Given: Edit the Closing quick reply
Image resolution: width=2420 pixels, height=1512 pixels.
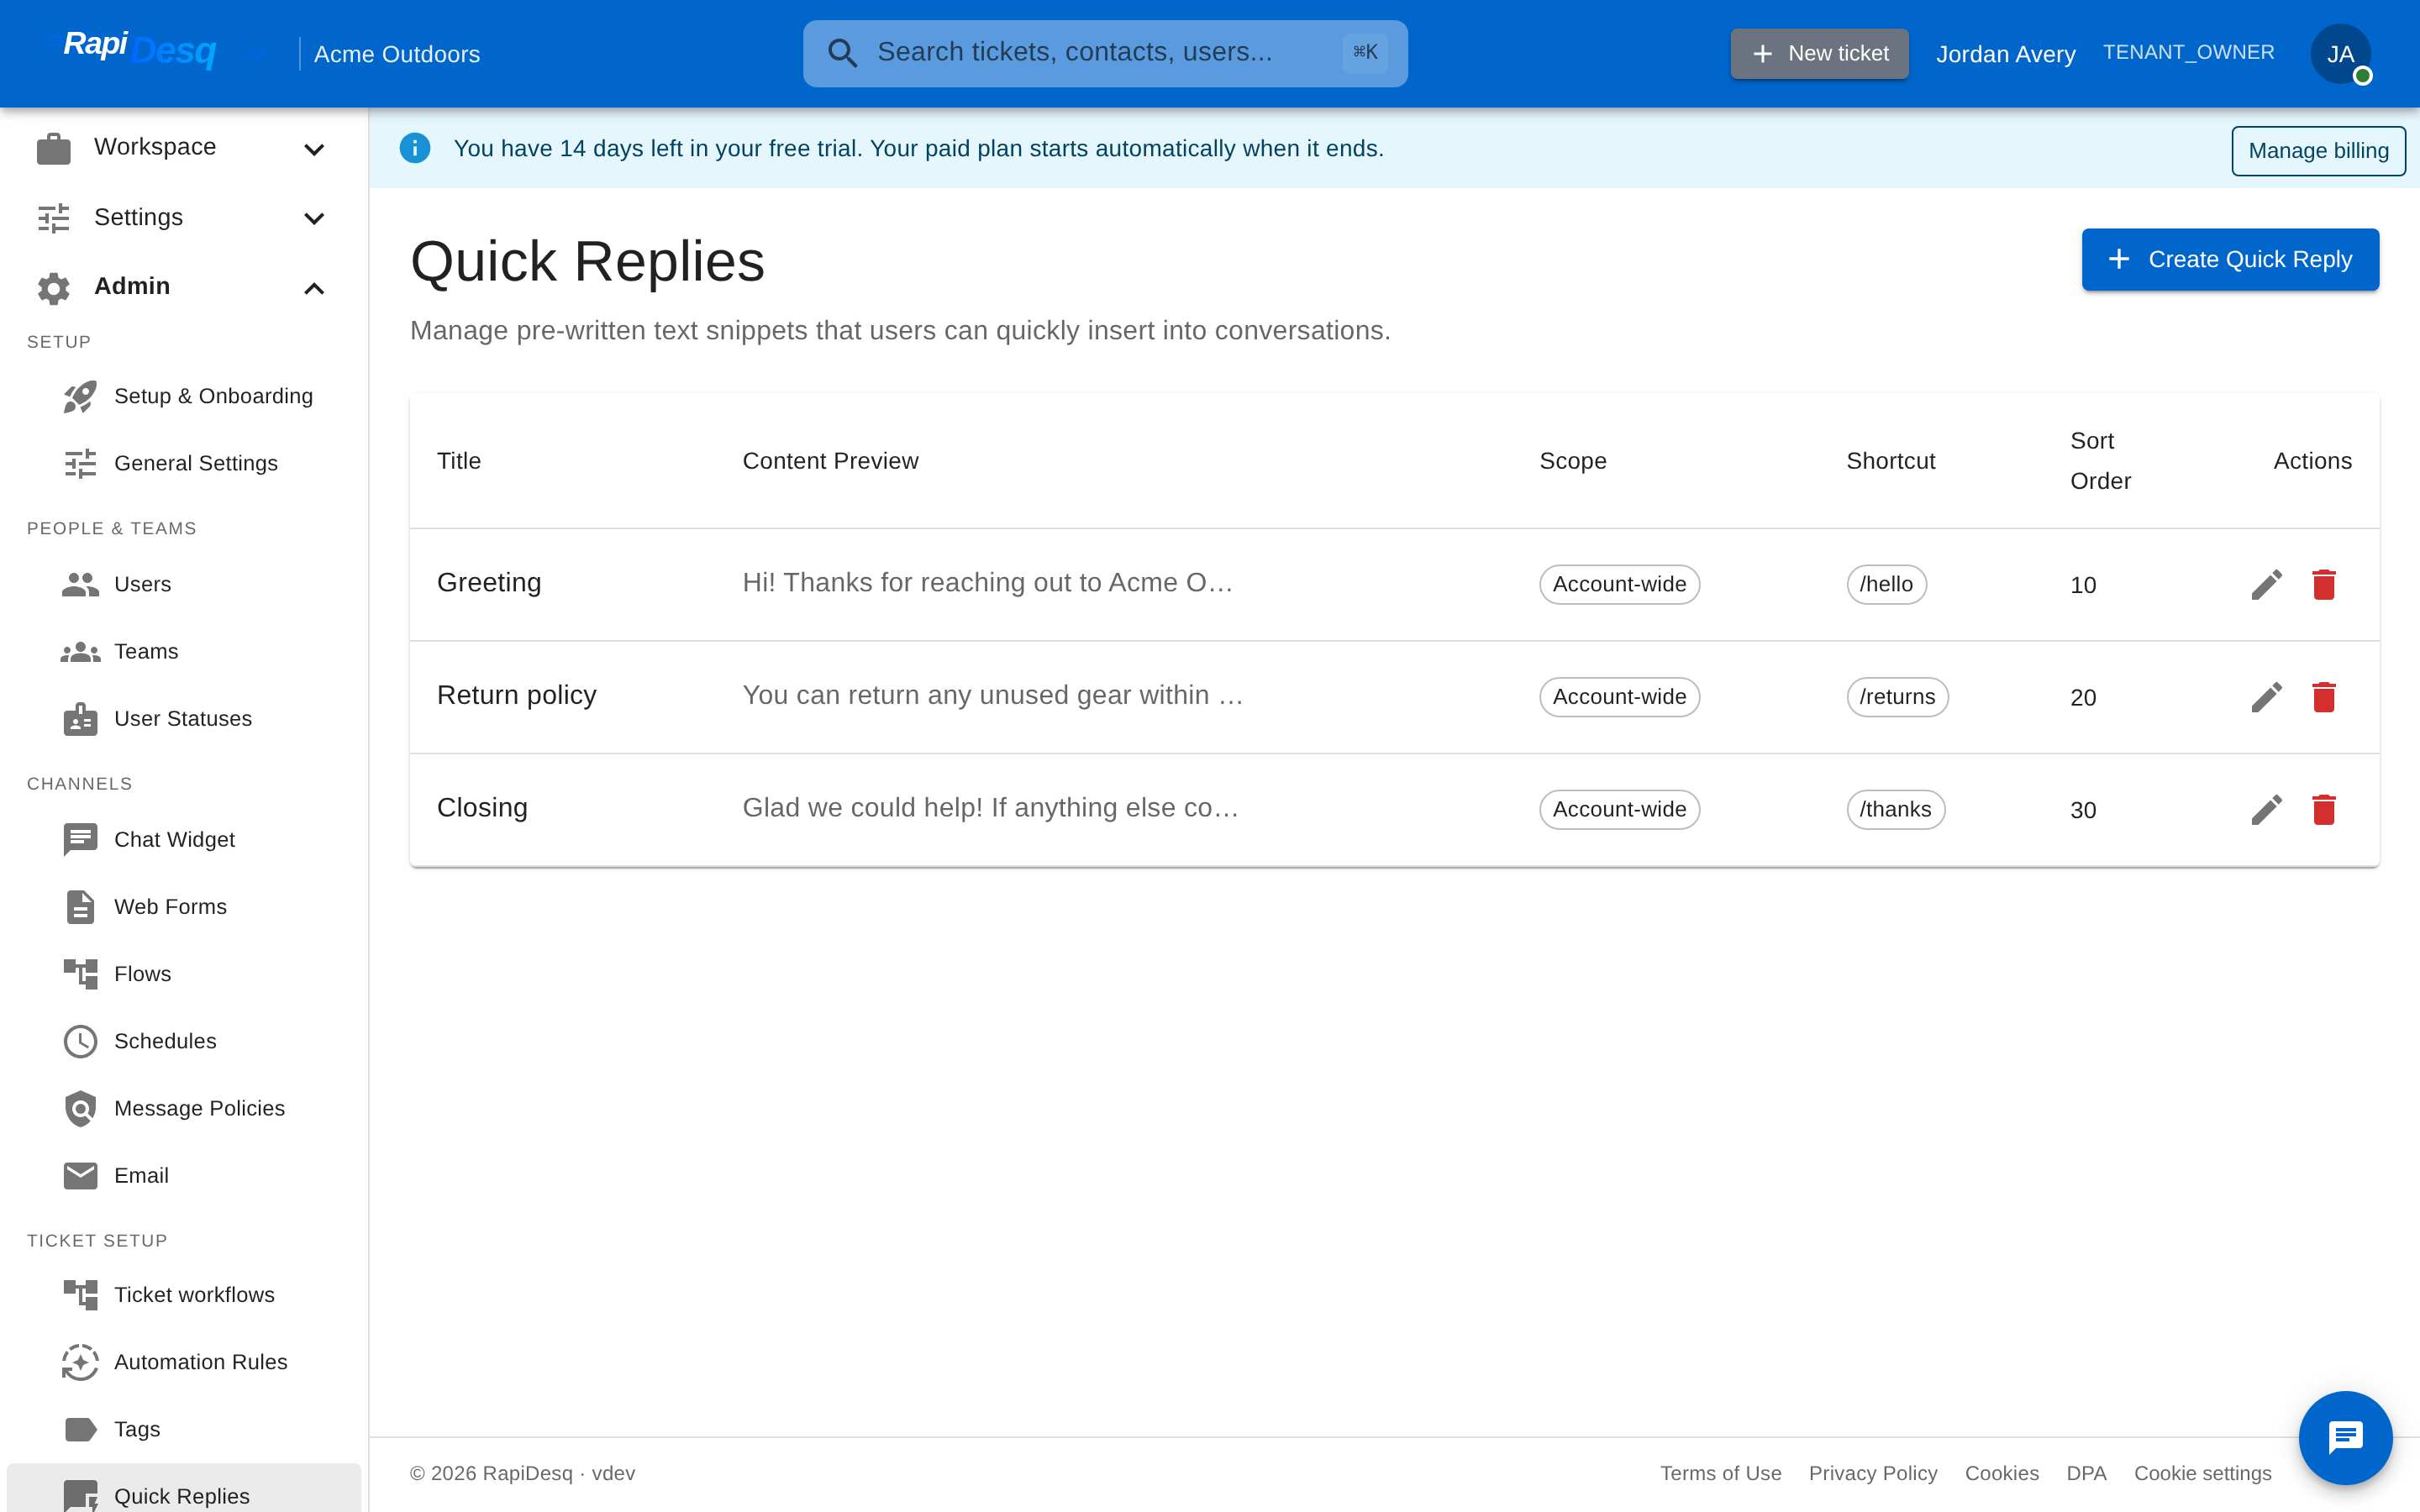Looking at the screenshot, I should click(x=2266, y=810).
